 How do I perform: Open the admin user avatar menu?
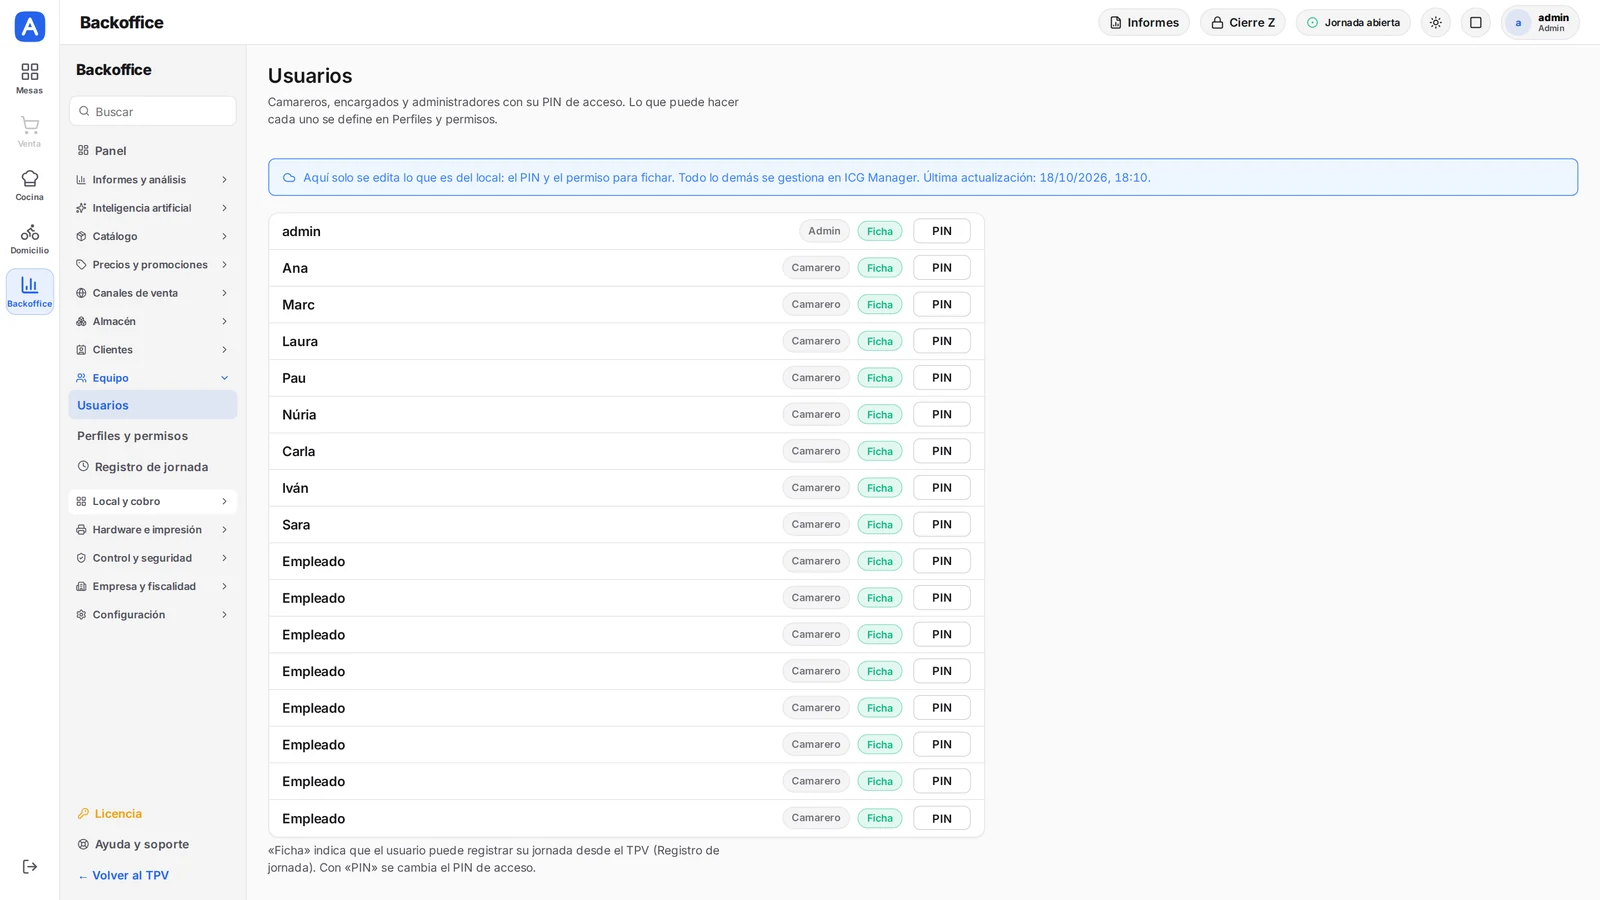pyautogui.click(x=1540, y=22)
